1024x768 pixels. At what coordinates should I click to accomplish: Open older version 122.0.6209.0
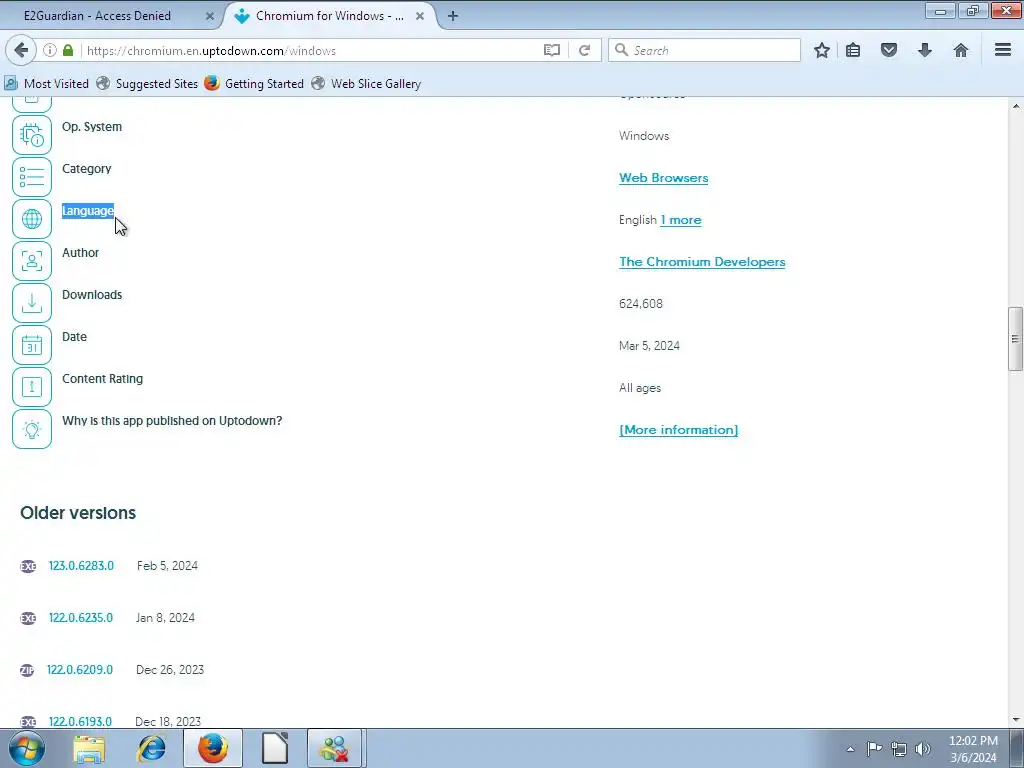80,669
